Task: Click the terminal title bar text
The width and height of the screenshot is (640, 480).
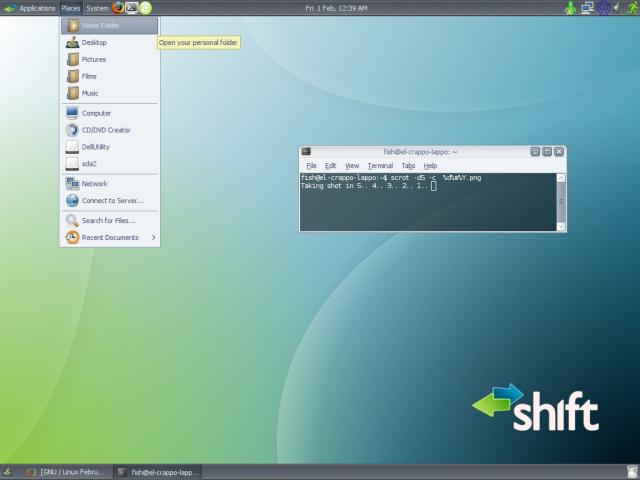Action: point(420,151)
